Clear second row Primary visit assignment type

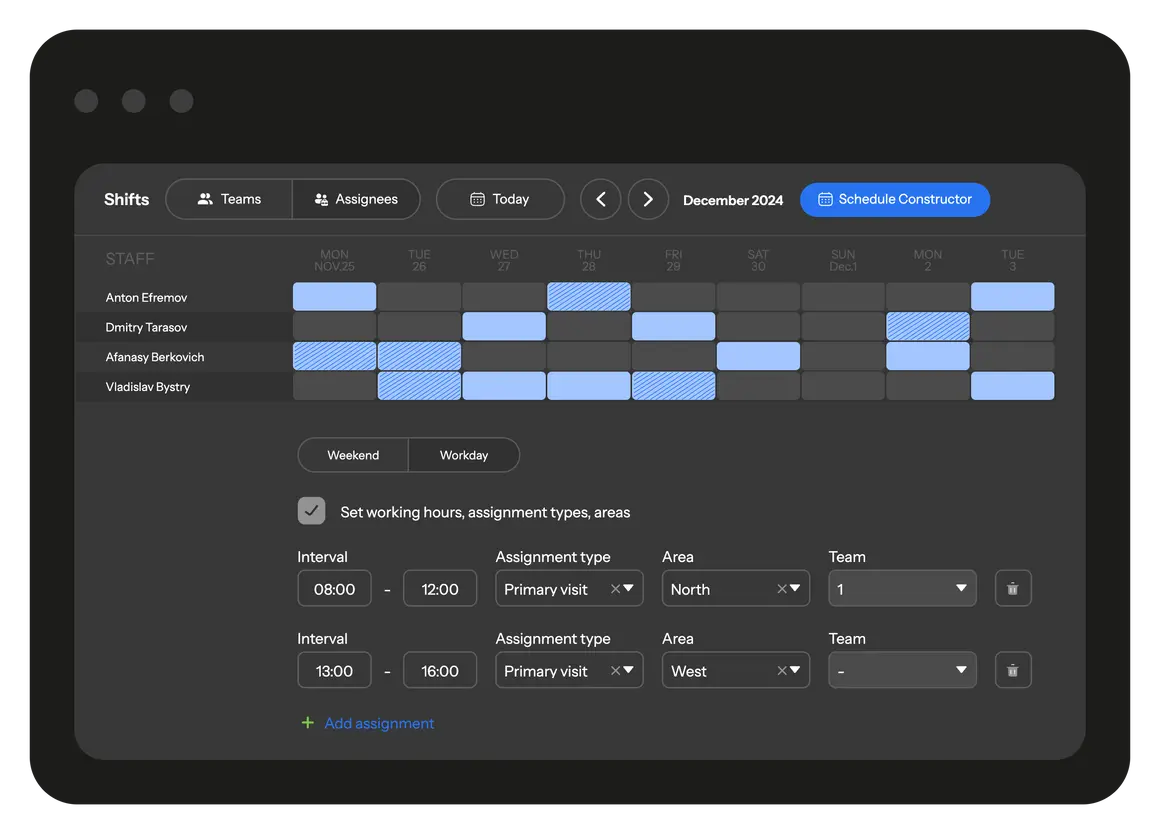[615, 671]
